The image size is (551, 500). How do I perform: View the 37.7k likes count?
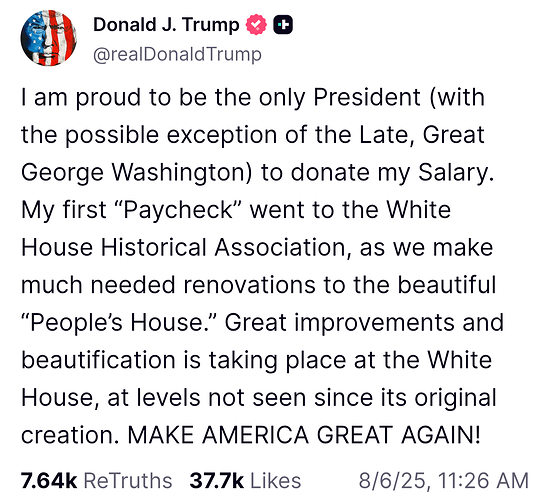216,481
